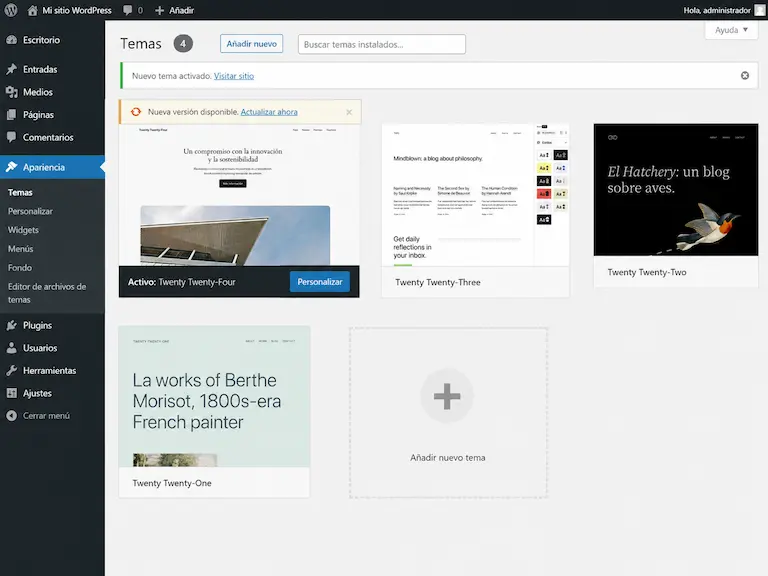Click the Cerrar menú collapse arrow icon
Viewport: 768px width, 576px height.
pyautogui.click(x=12, y=415)
